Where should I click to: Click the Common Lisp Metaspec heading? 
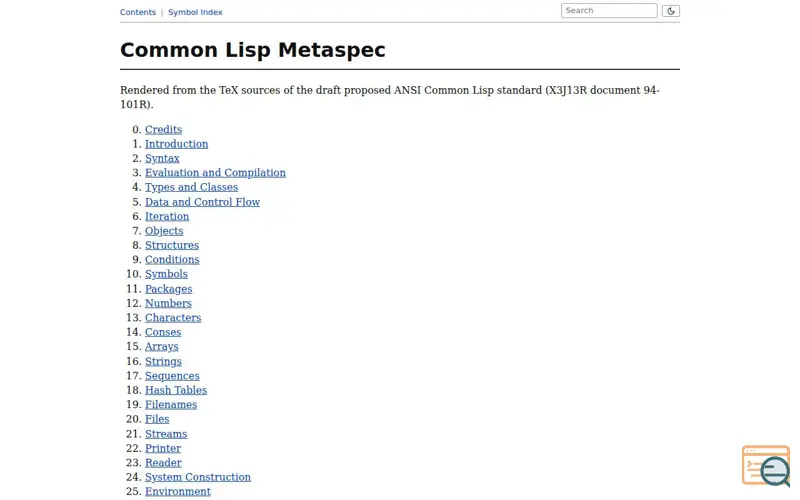tap(253, 50)
